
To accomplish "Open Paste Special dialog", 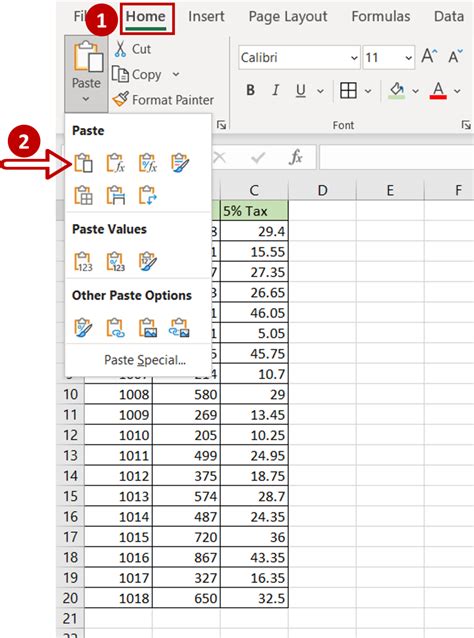I will pos(145,360).
